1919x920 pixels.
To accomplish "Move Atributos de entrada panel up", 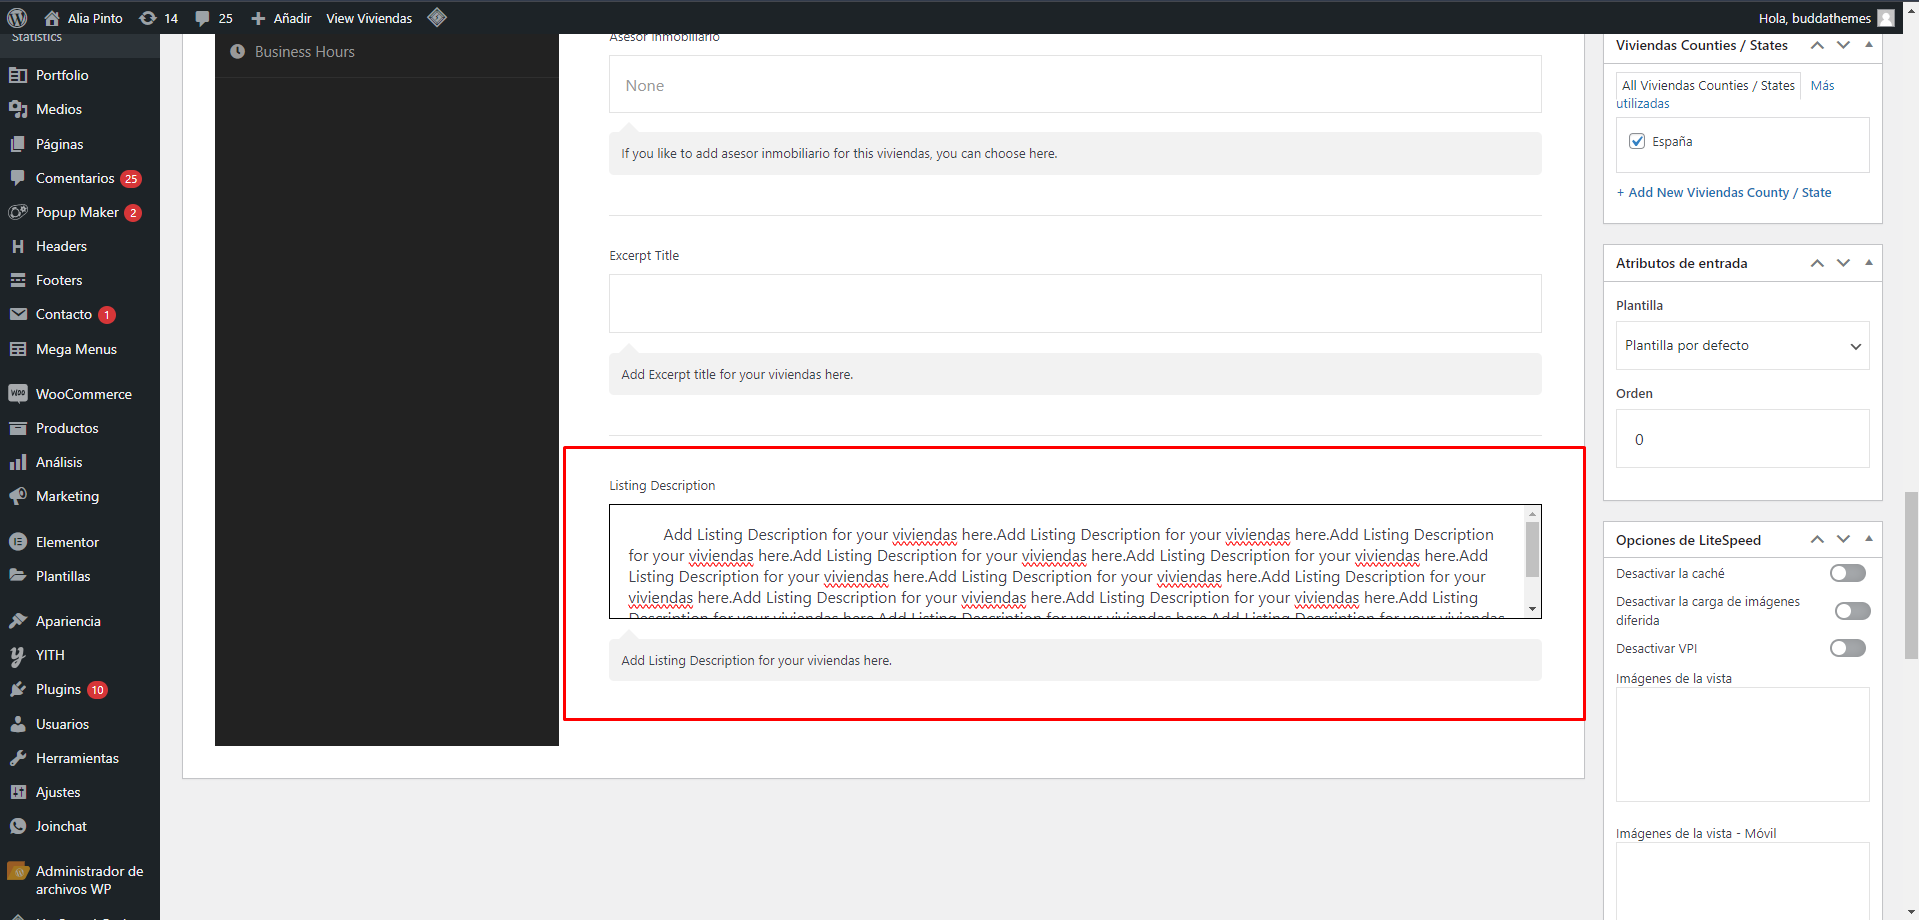I will tap(1817, 263).
